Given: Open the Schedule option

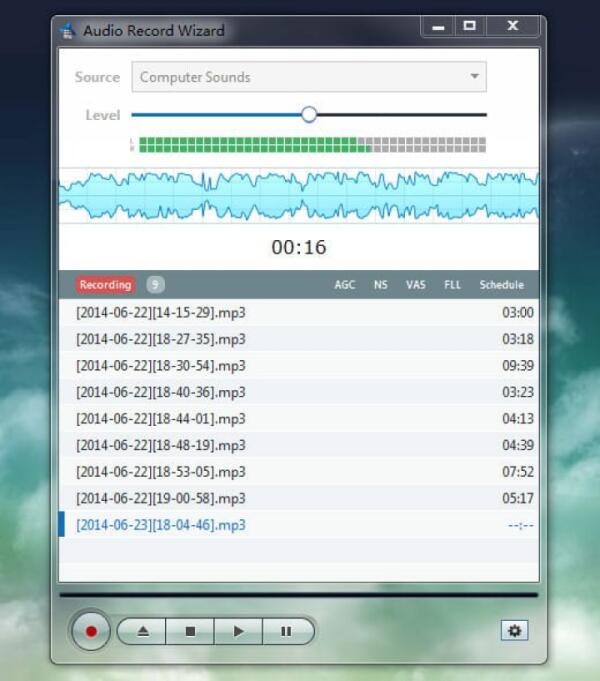Looking at the screenshot, I should tap(501, 285).
